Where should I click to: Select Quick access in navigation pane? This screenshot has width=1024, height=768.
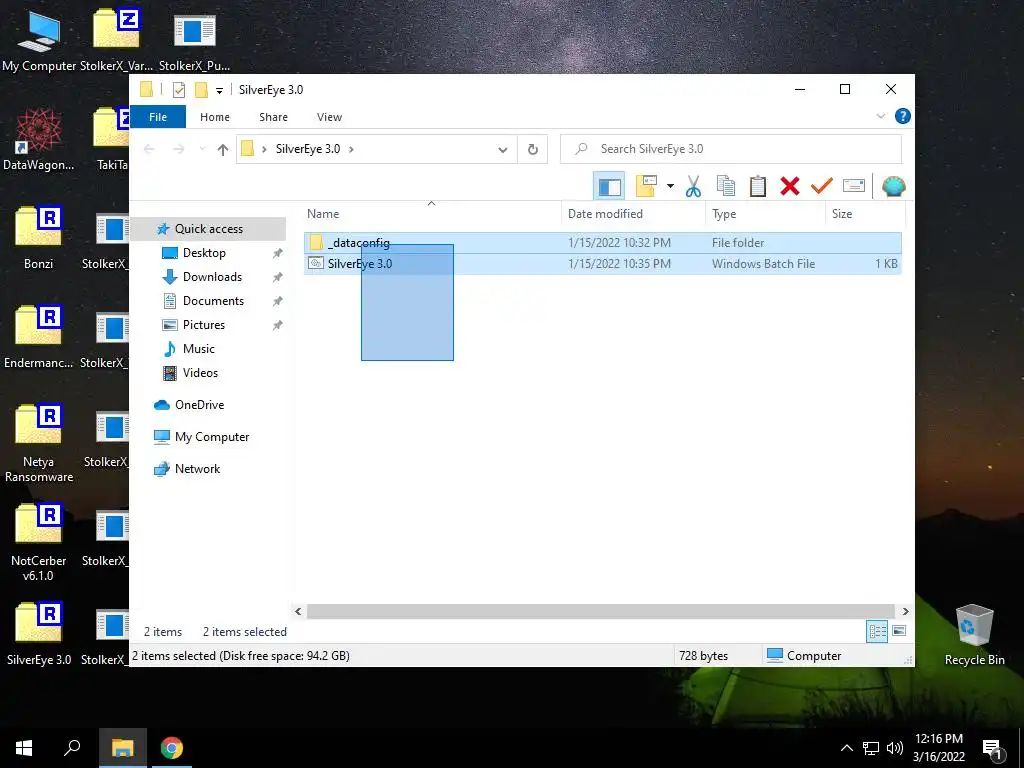(209, 229)
